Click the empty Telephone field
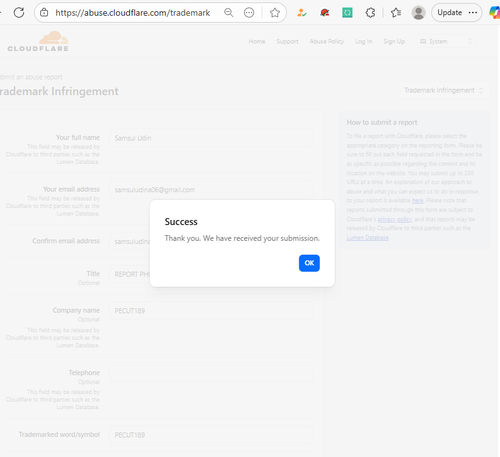Screen dimensions: 500x457 pos(211,373)
